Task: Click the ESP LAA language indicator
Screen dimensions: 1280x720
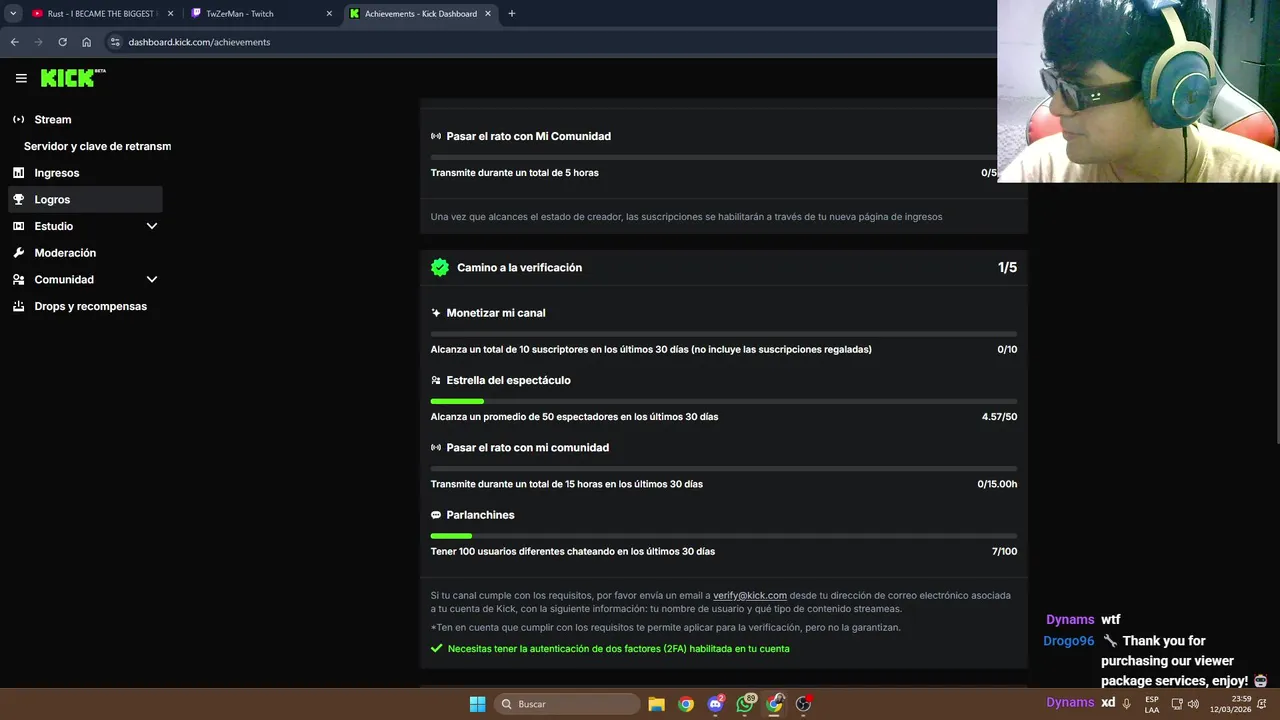Action: point(1152,704)
